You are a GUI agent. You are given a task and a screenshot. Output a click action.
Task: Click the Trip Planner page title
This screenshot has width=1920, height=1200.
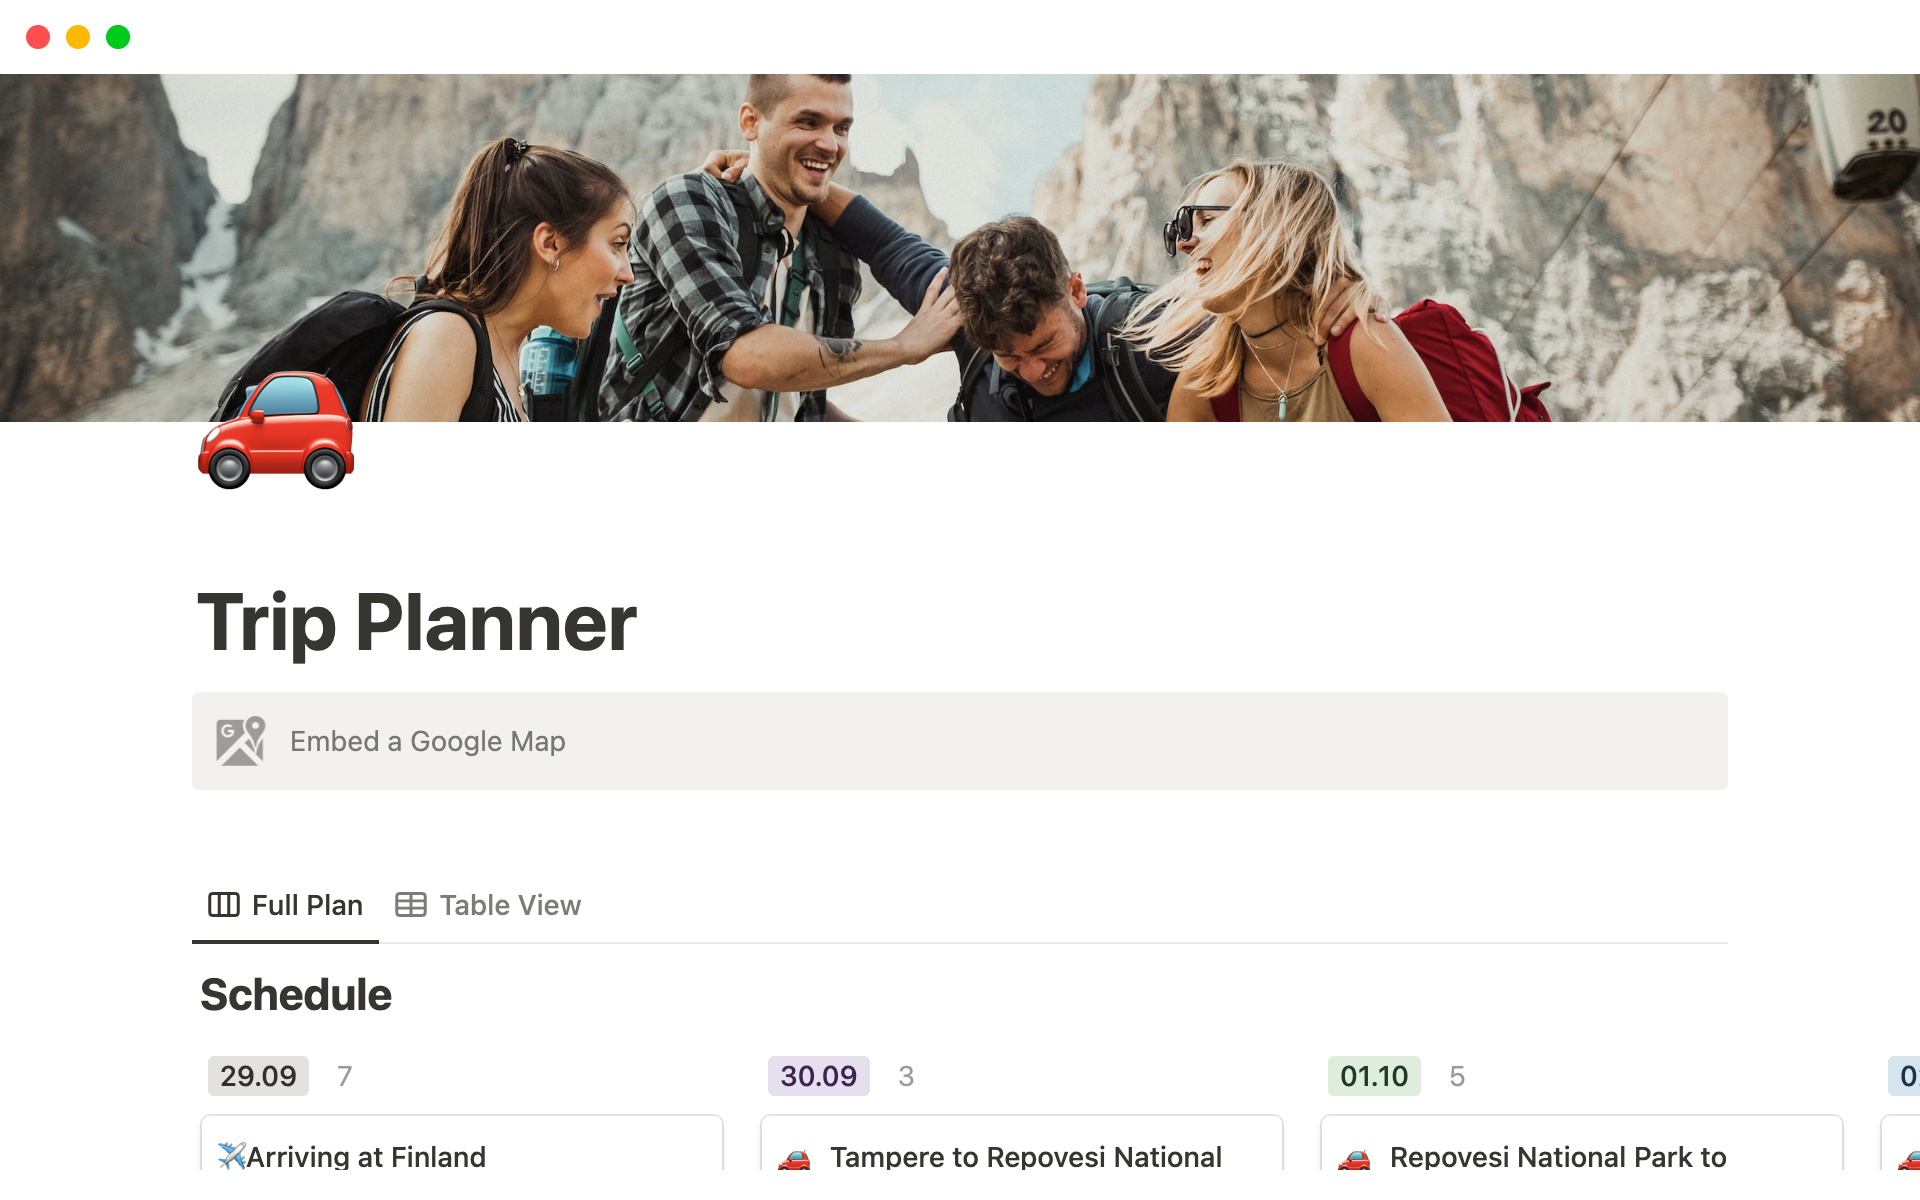[x=417, y=623]
